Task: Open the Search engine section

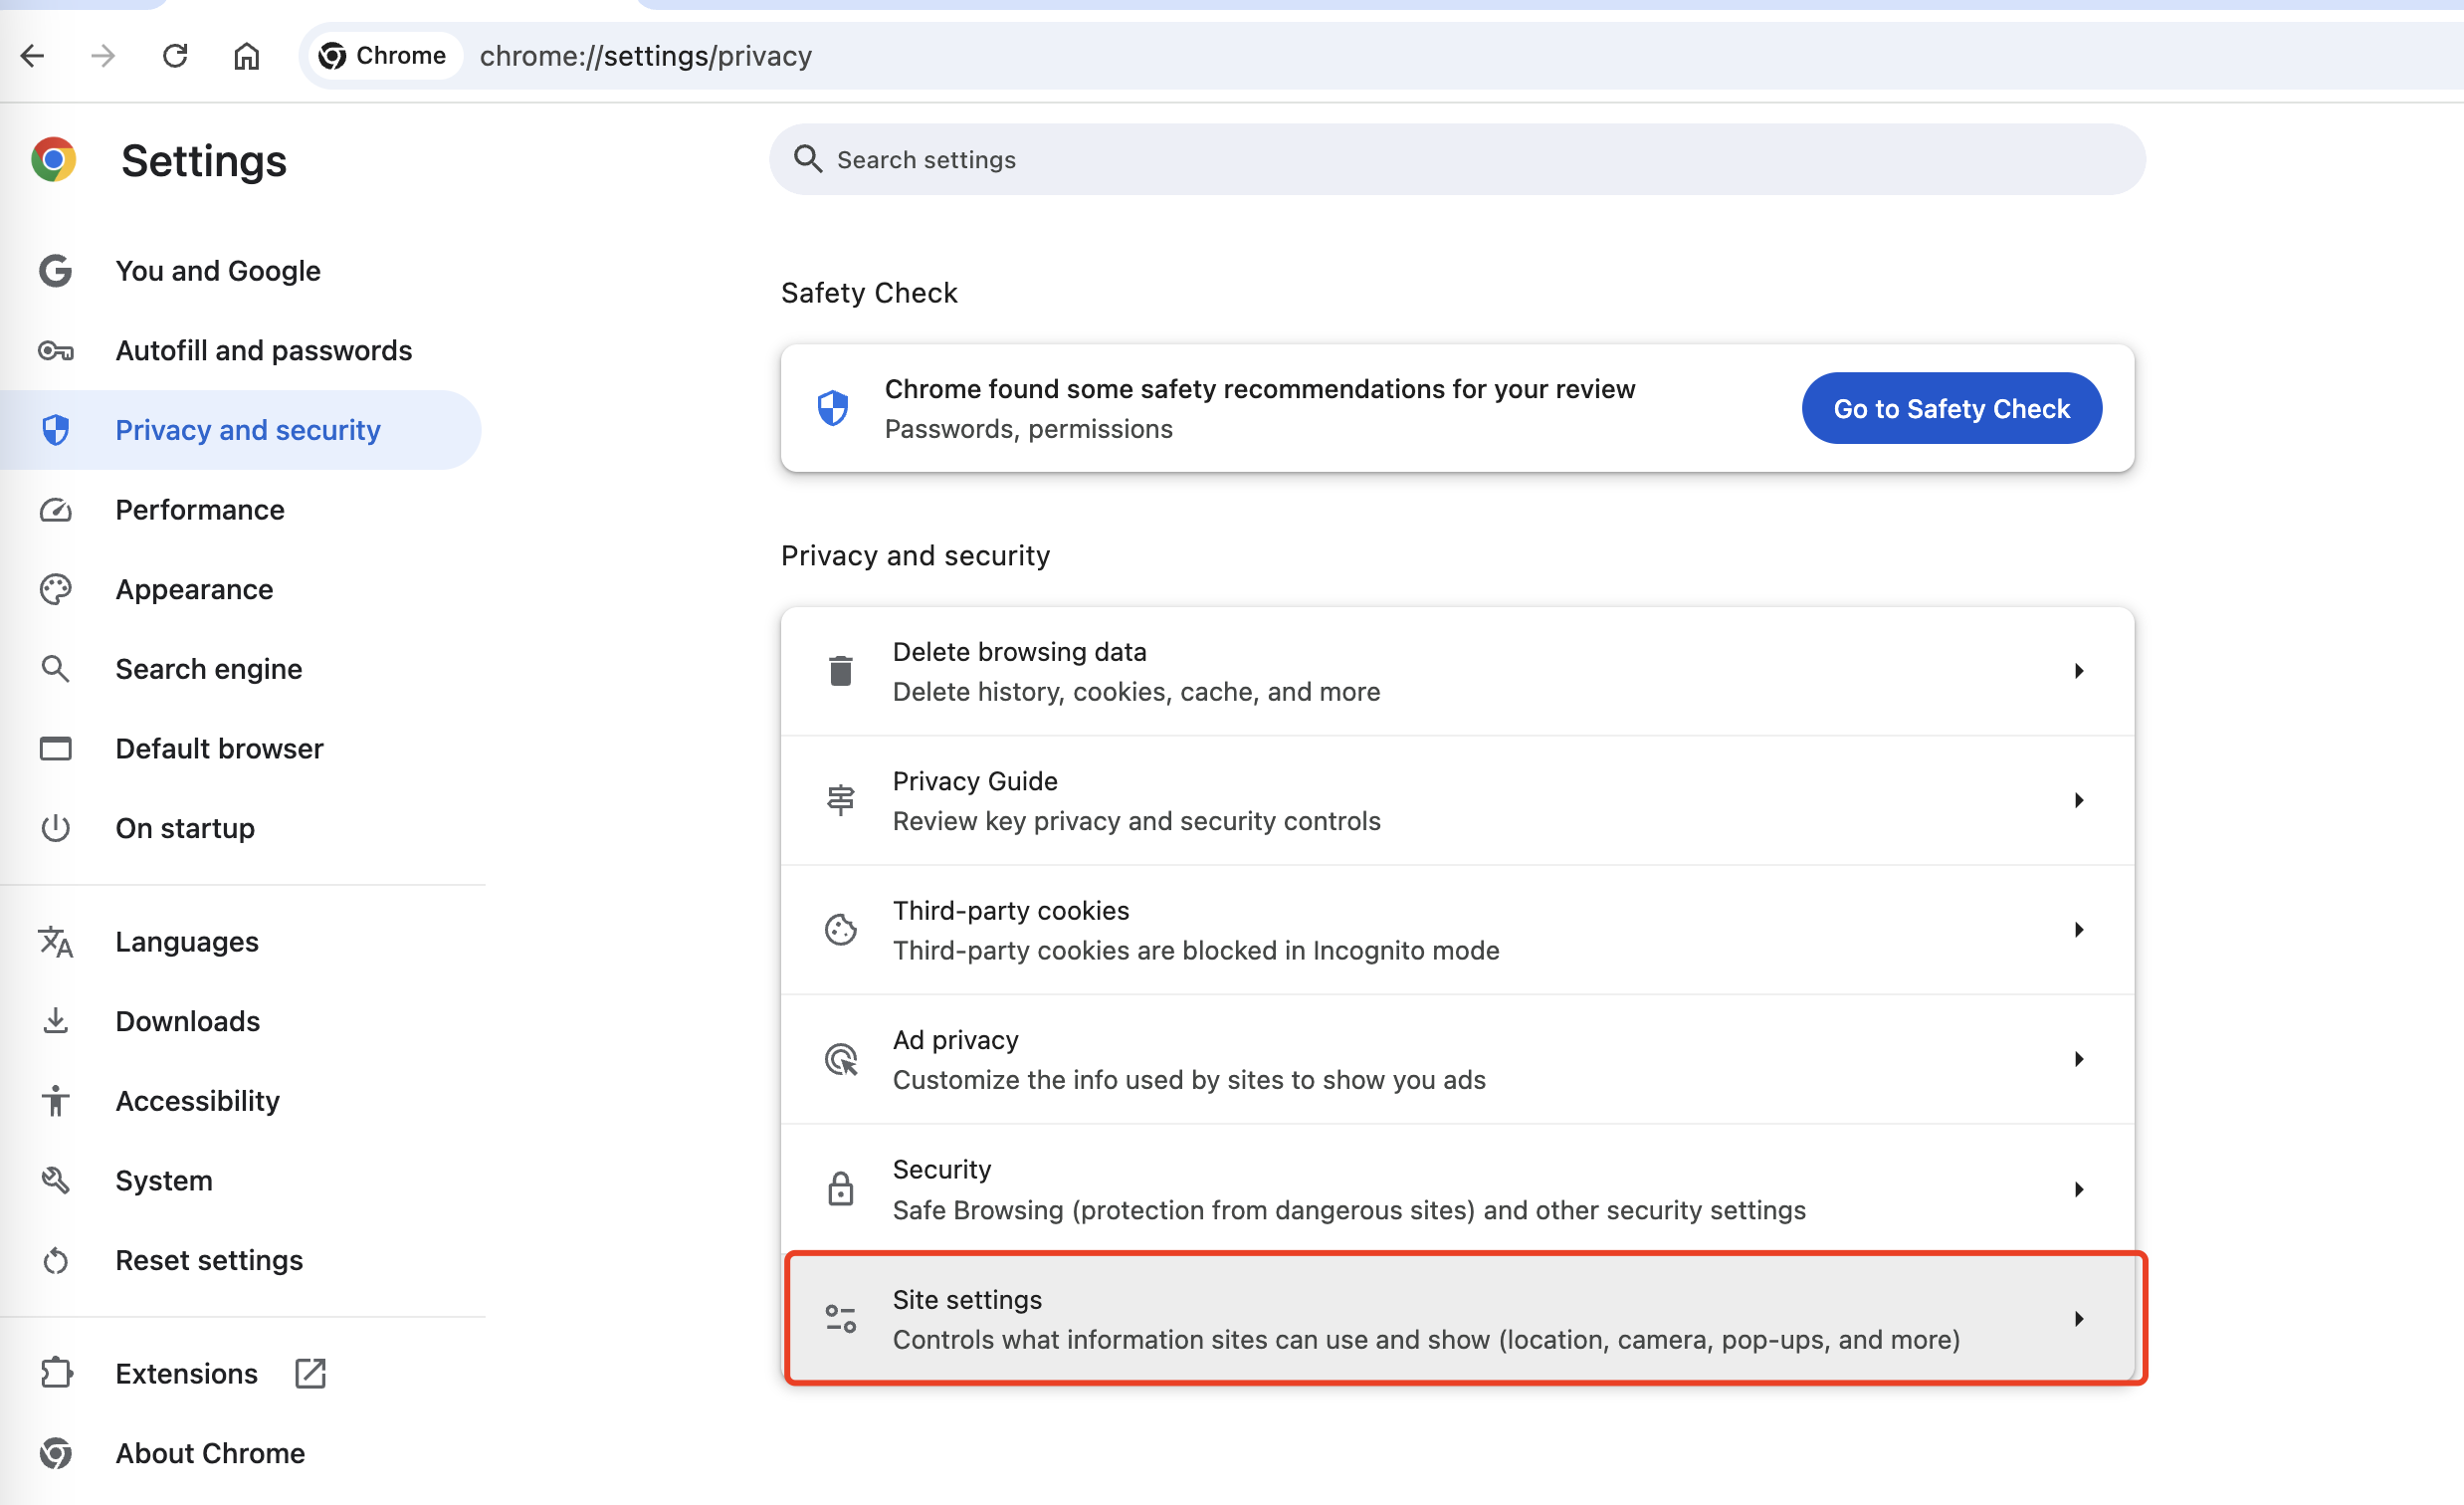Action: [240, 669]
